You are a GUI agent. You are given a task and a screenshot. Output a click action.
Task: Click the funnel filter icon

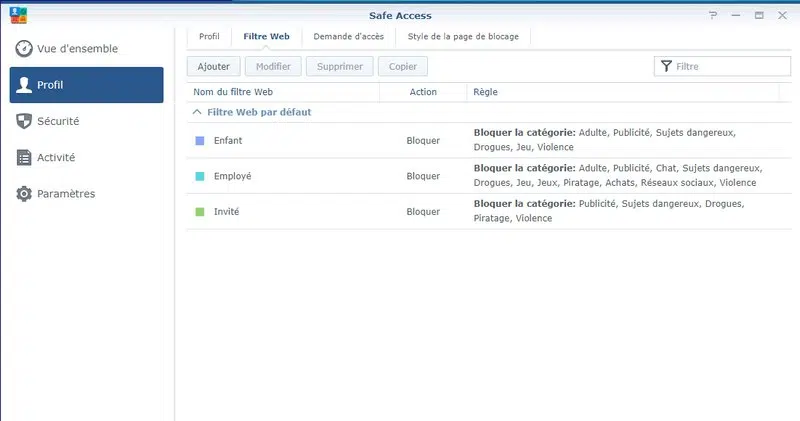(x=666, y=66)
